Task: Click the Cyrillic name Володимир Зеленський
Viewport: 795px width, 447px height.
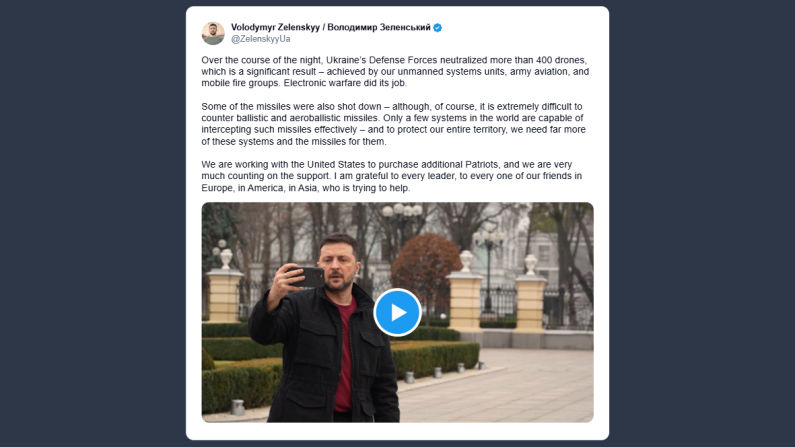Action: (379, 27)
